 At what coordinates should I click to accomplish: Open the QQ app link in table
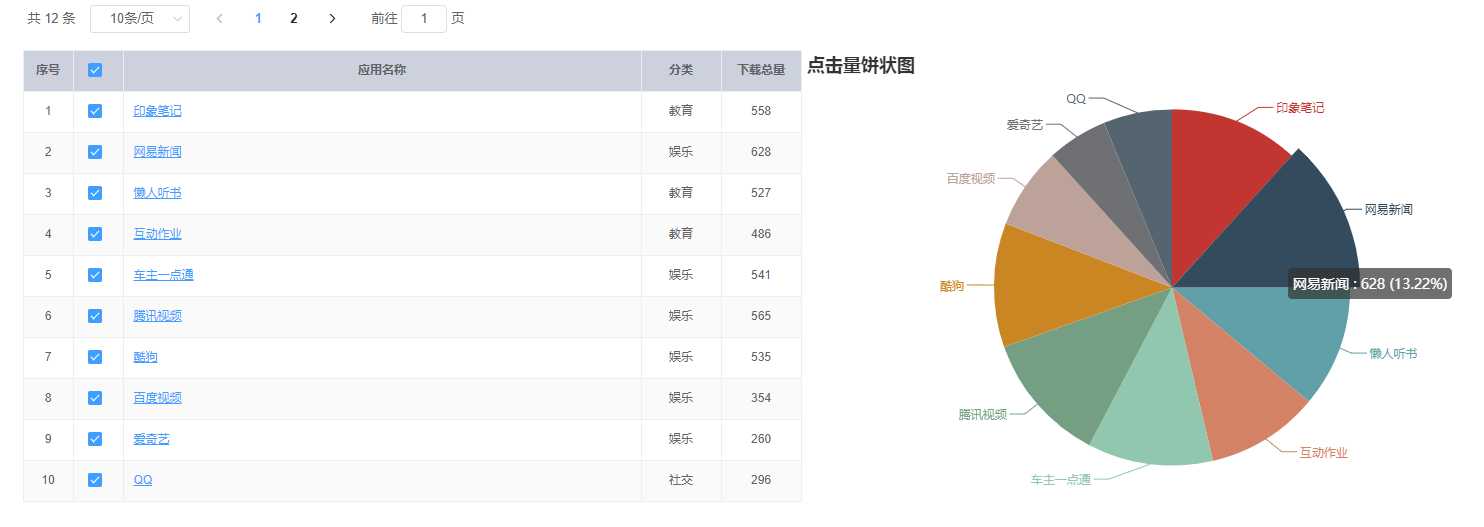coord(143,480)
